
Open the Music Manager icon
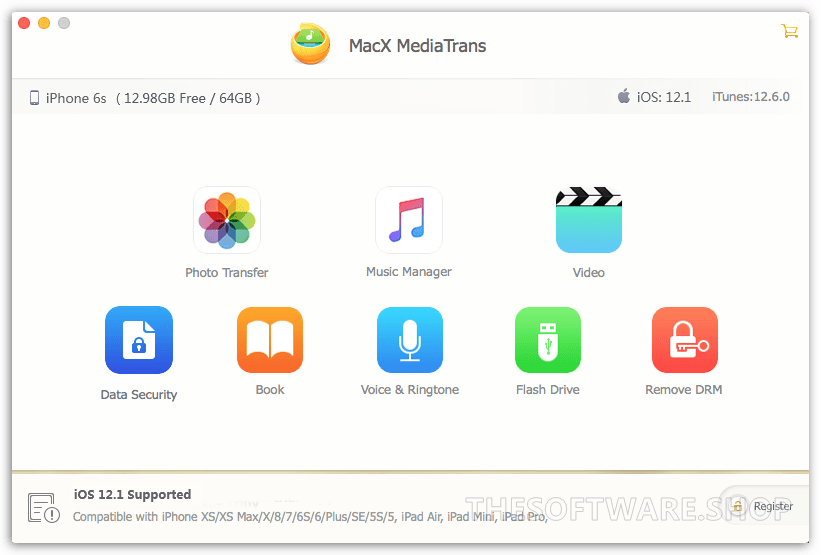coord(409,220)
